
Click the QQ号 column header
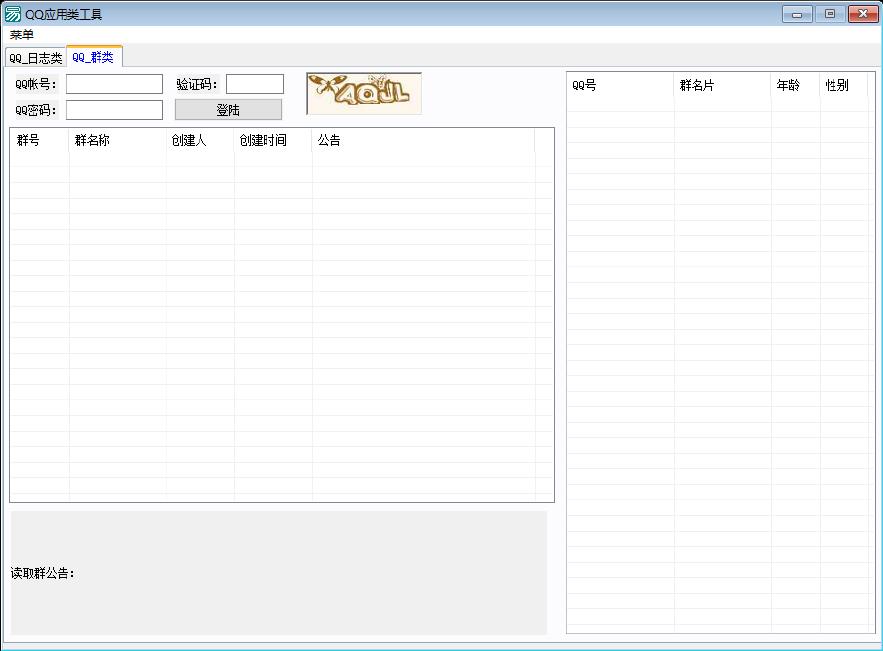(x=620, y=85)
